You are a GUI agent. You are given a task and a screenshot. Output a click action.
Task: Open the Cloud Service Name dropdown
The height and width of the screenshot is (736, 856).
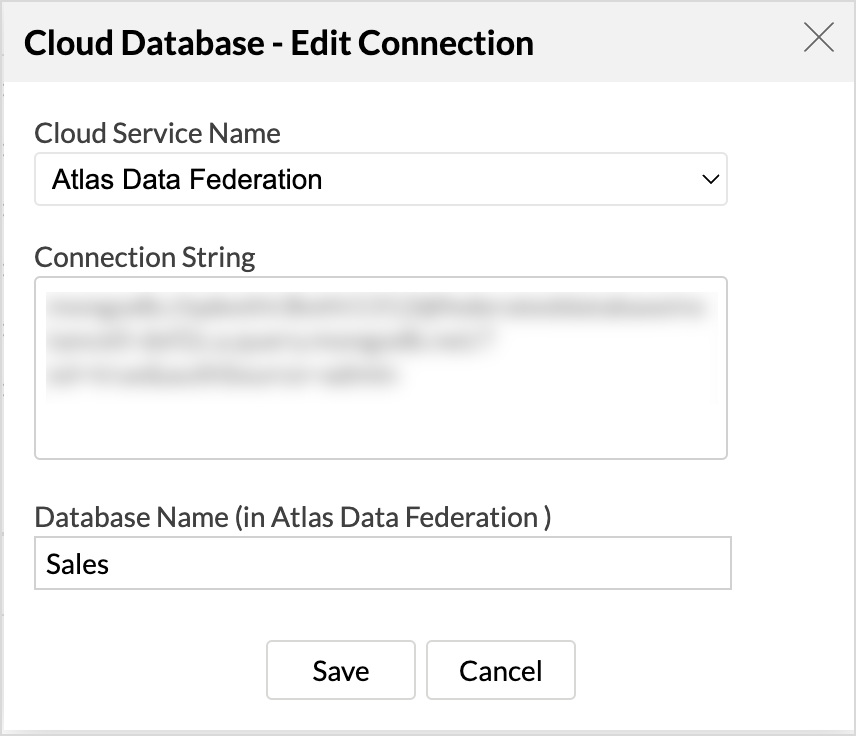tap(380, 180)
